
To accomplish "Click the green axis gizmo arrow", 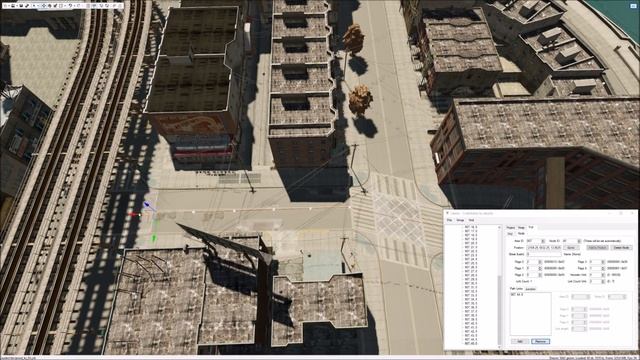I will (154, 238).
